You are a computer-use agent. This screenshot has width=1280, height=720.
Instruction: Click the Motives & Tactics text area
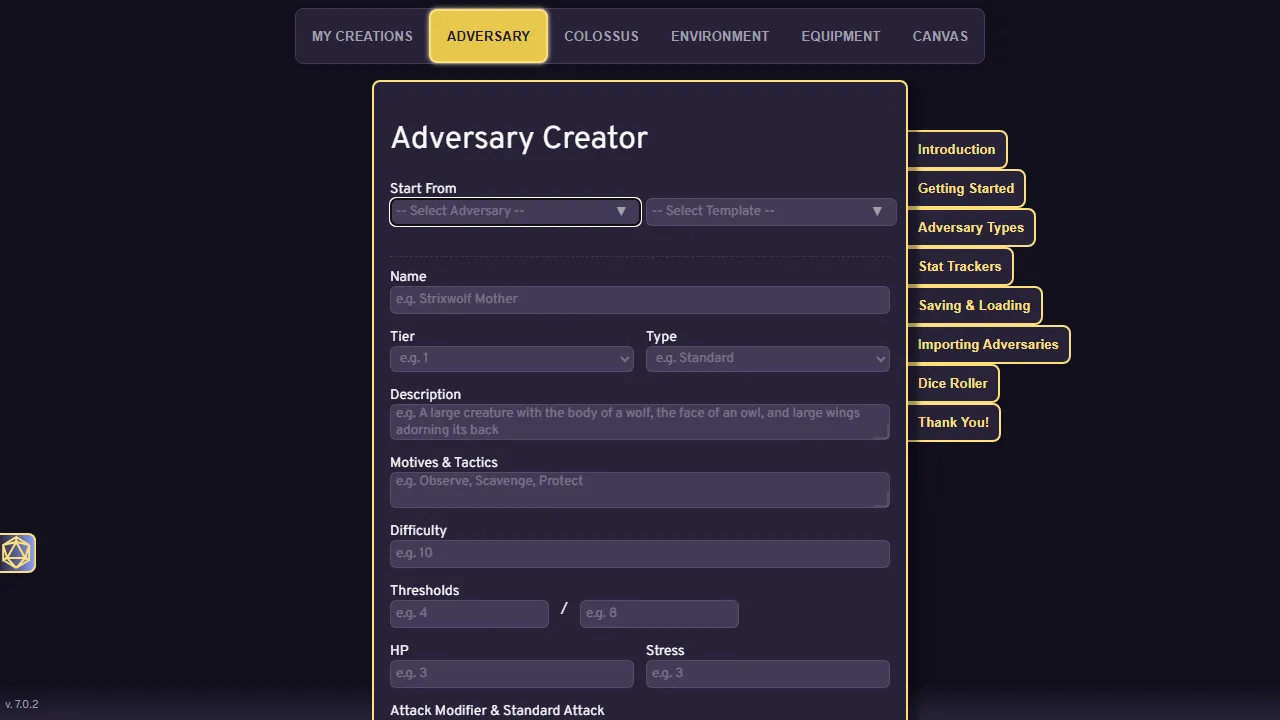pyautogui.click(x=639, y=489)
